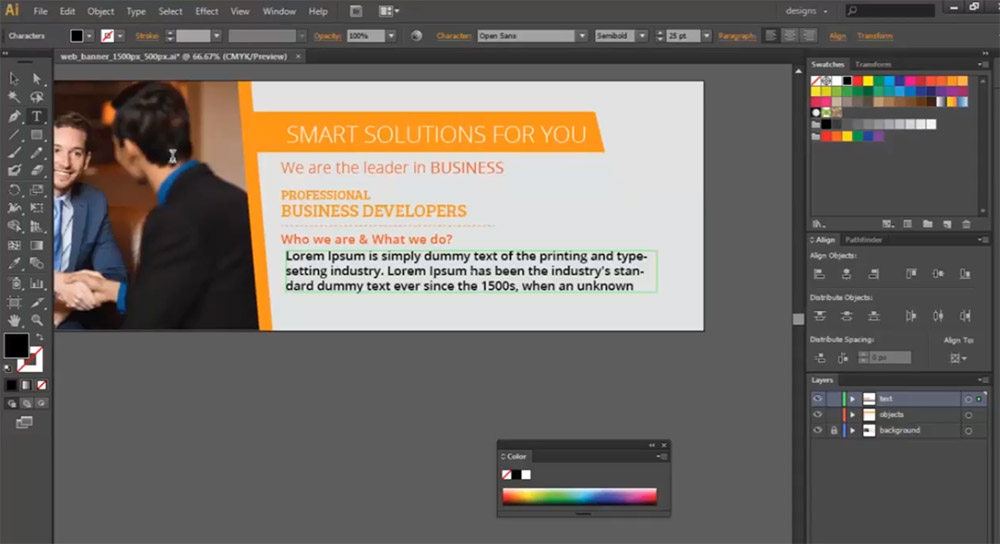Viewport: 1000px width, 544px height.
Task: Select the Line Segment tool
Action: pyautogui.click(x=14, y=135)
